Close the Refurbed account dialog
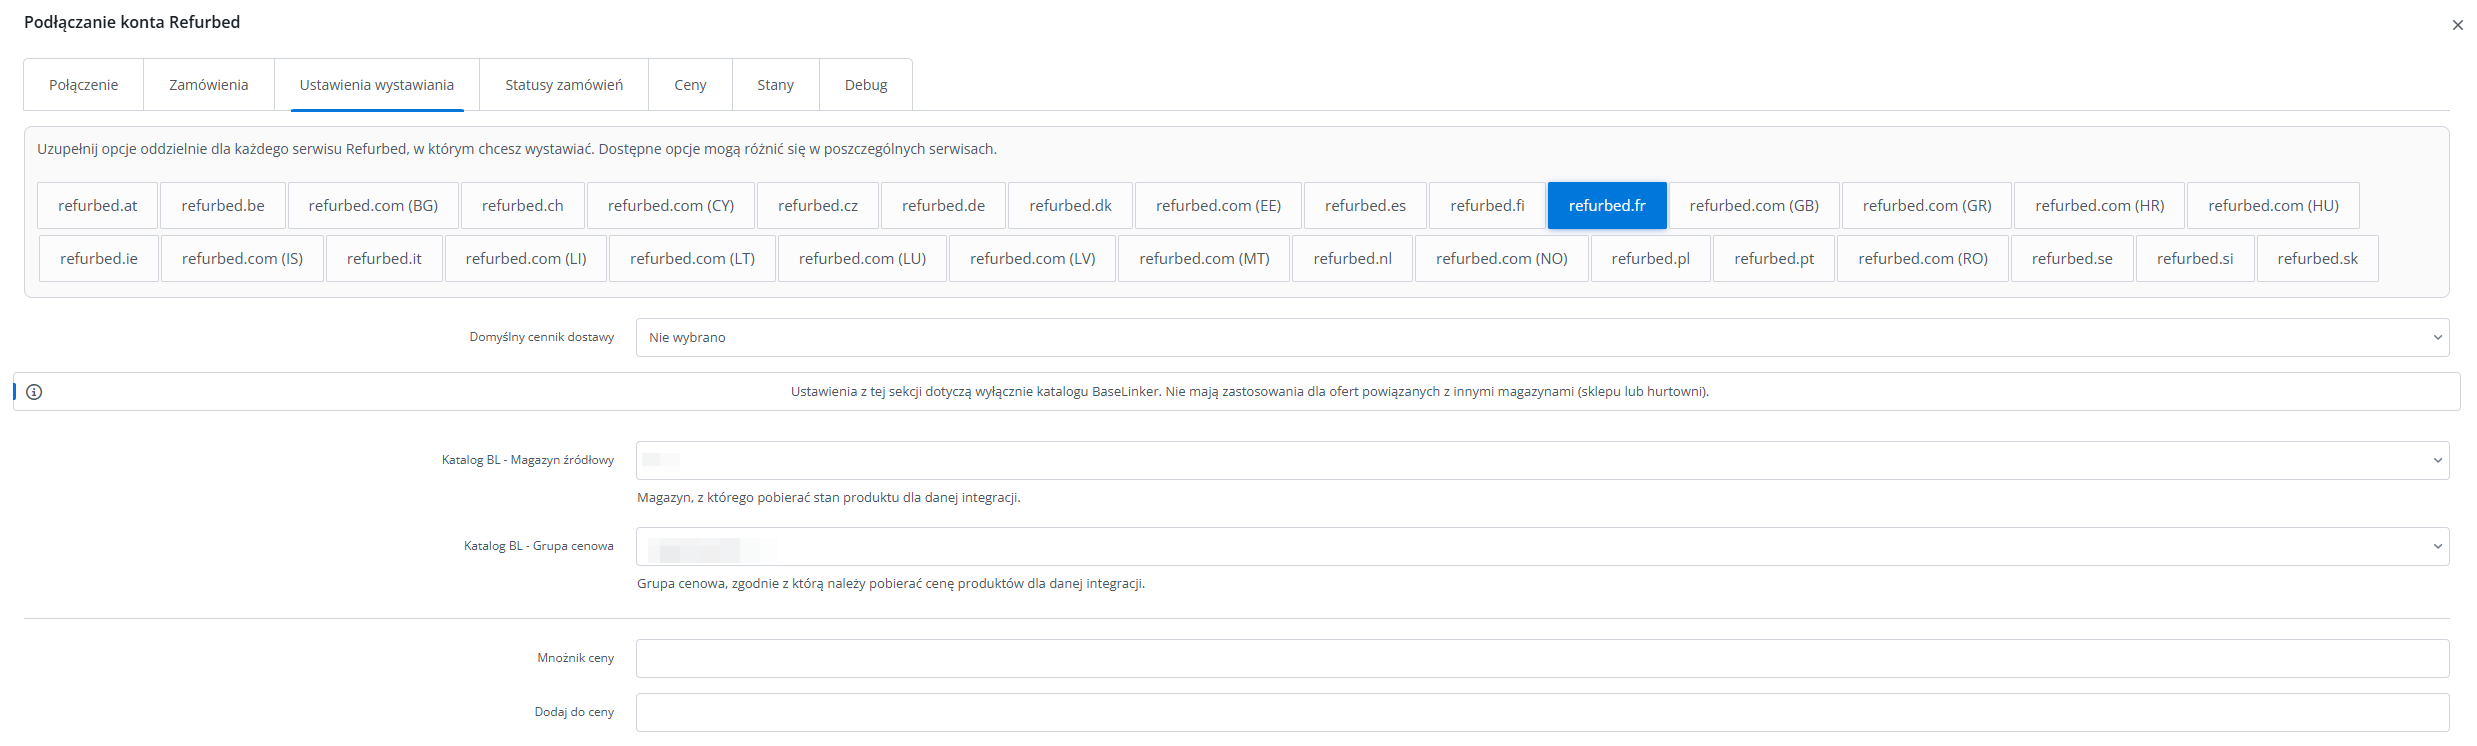 pyautogui.click(x=2457, y=25)
